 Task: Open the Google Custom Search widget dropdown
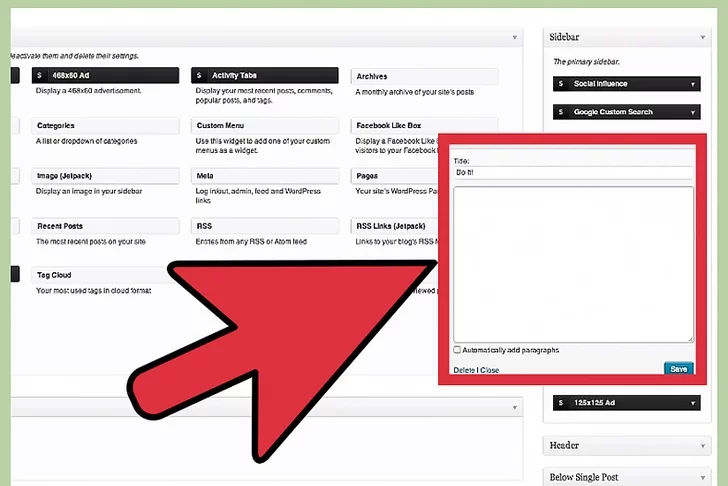click(693, 112)
